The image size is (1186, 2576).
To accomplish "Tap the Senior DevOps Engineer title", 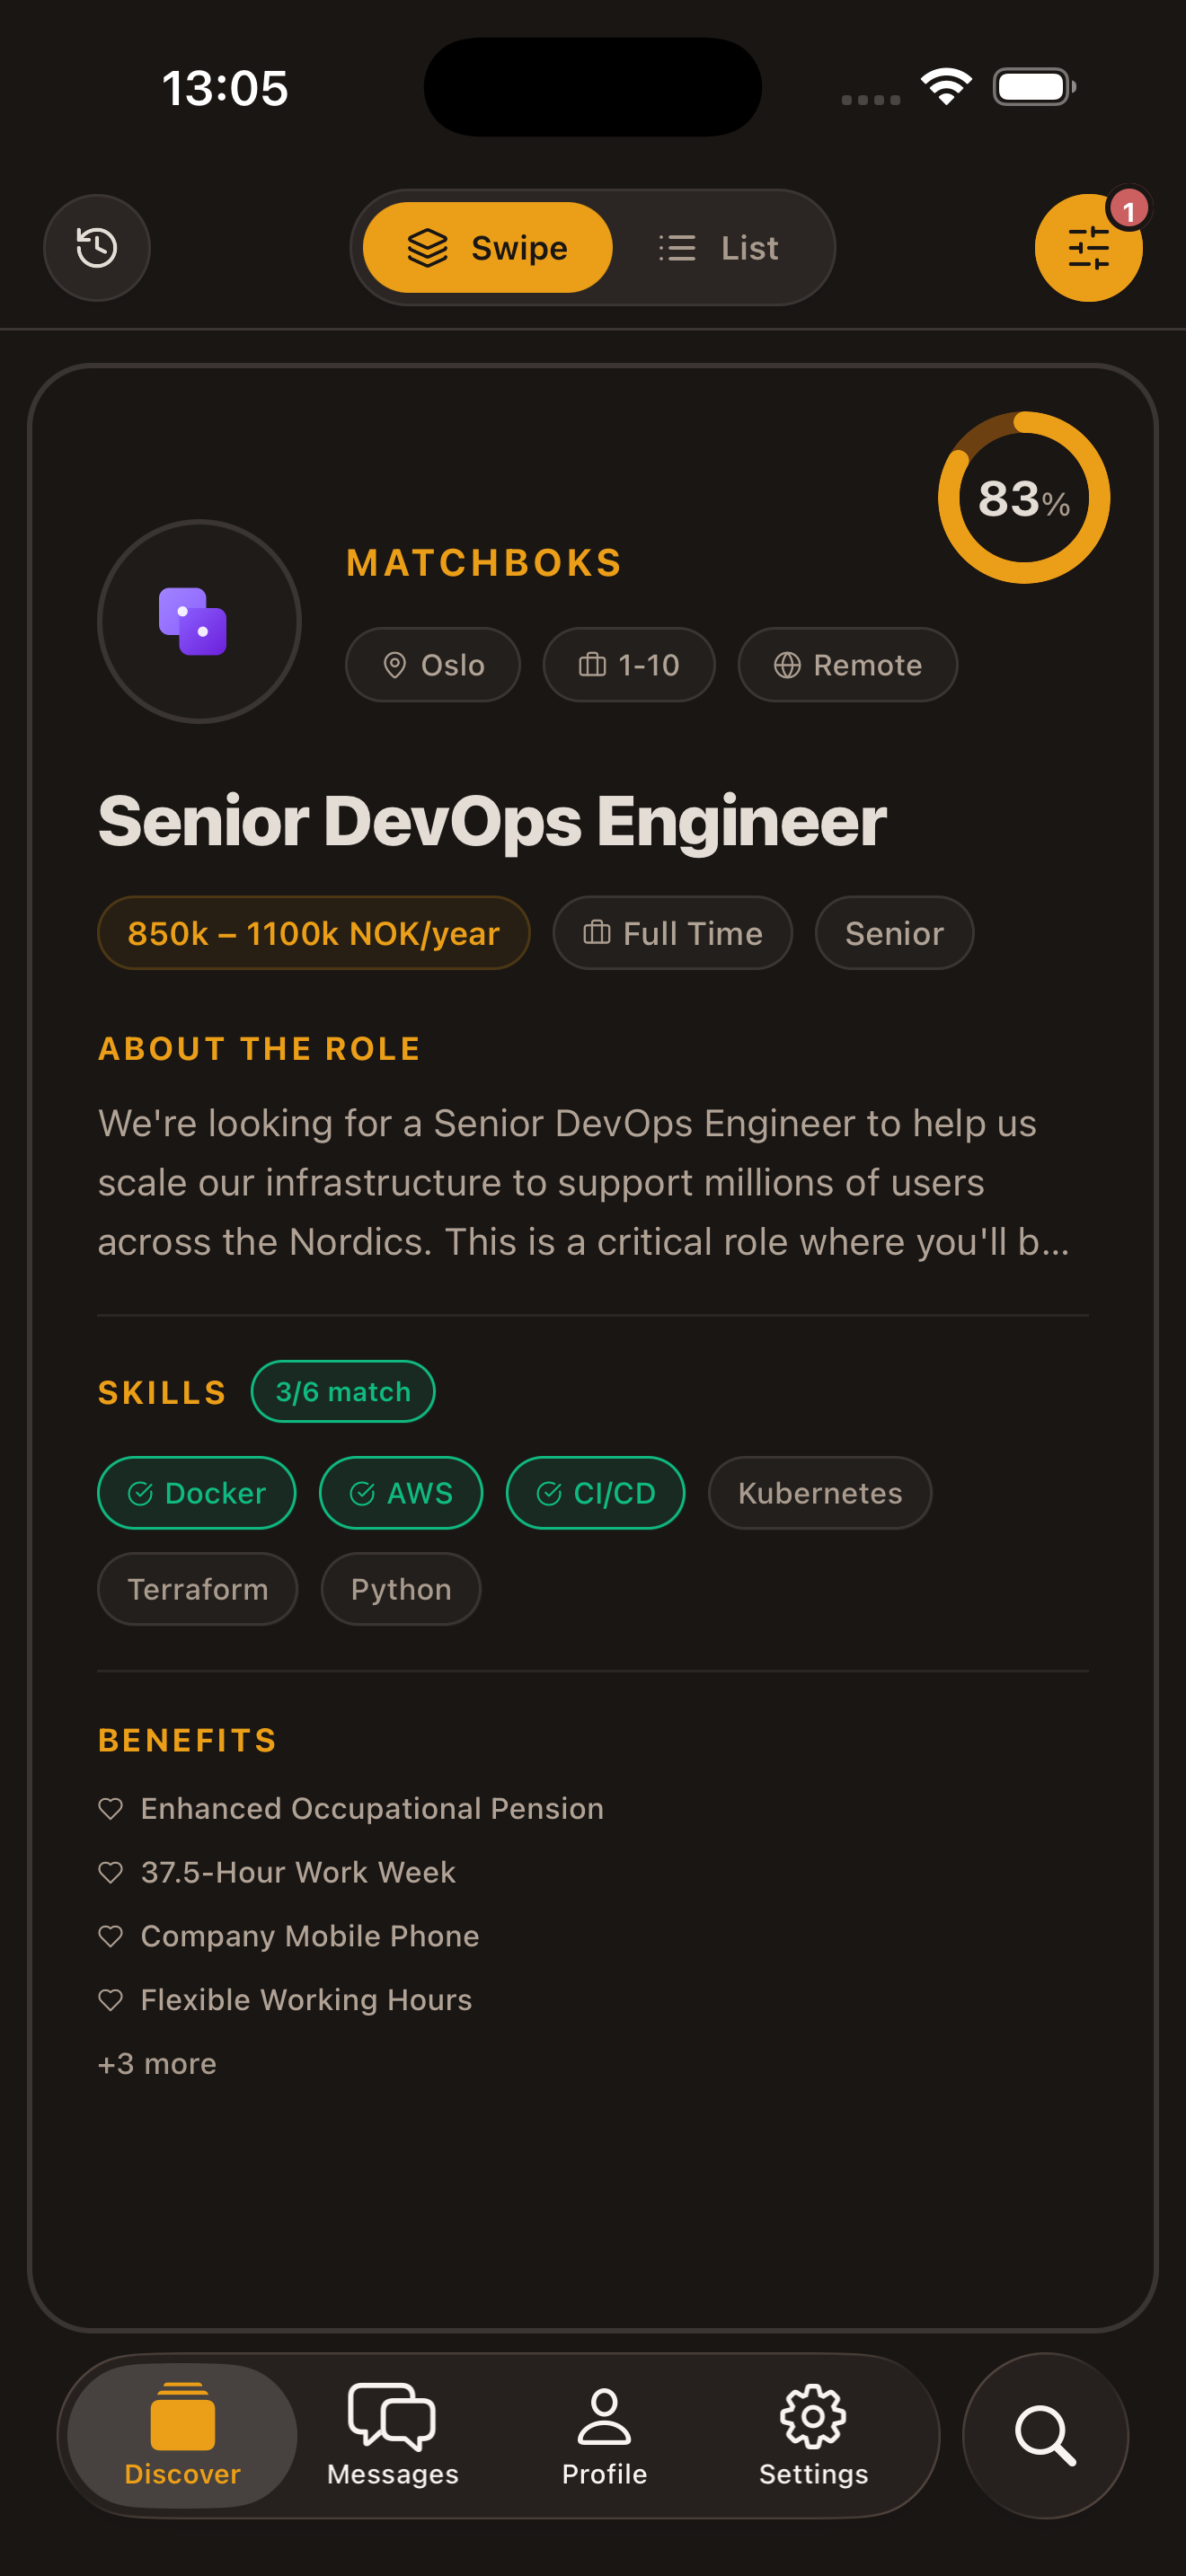I will tap(492, 821).
